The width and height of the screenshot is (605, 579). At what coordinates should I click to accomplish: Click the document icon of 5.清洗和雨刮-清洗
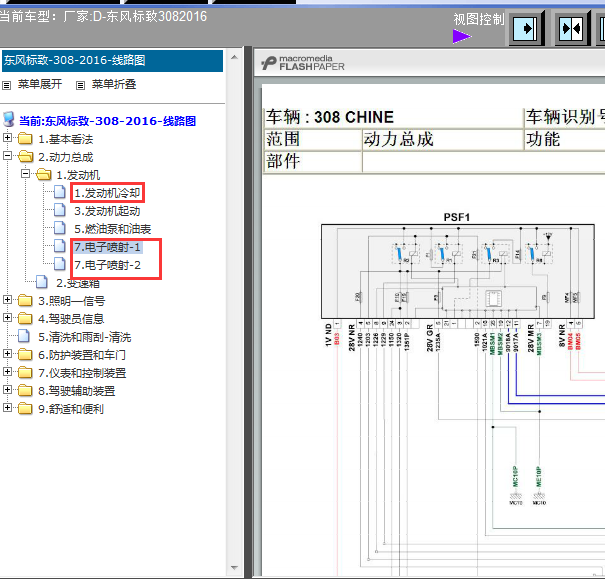click(x=24, y=336)
